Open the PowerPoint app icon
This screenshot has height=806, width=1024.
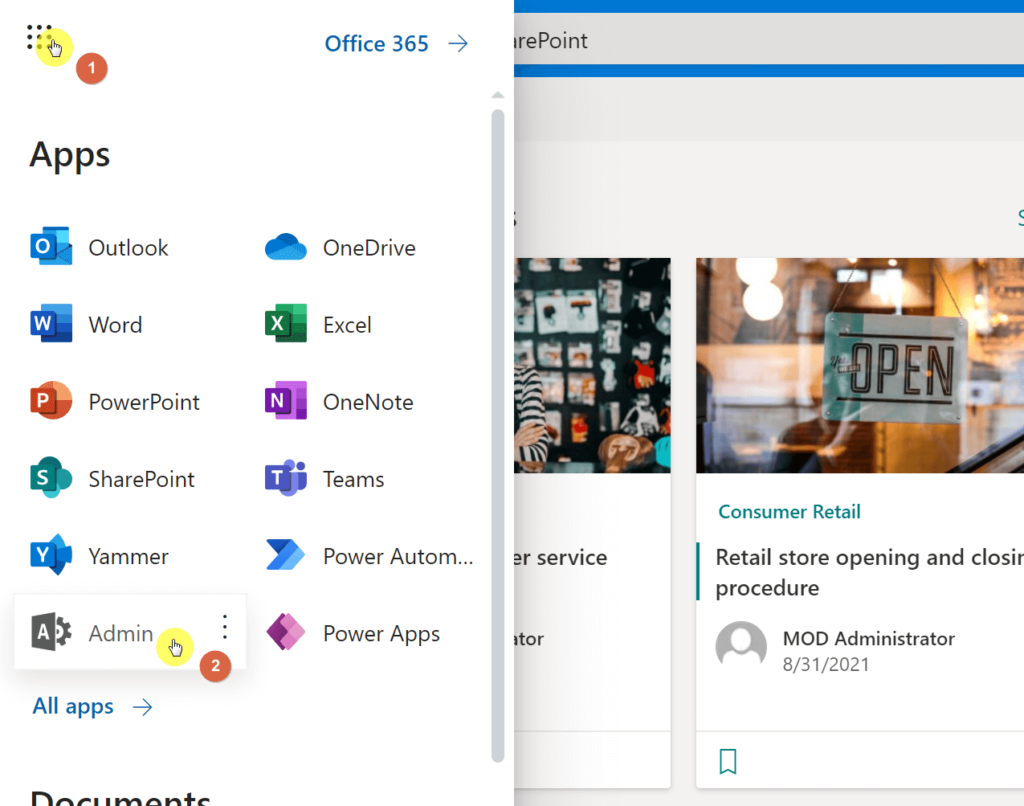[x=51, y=400]
